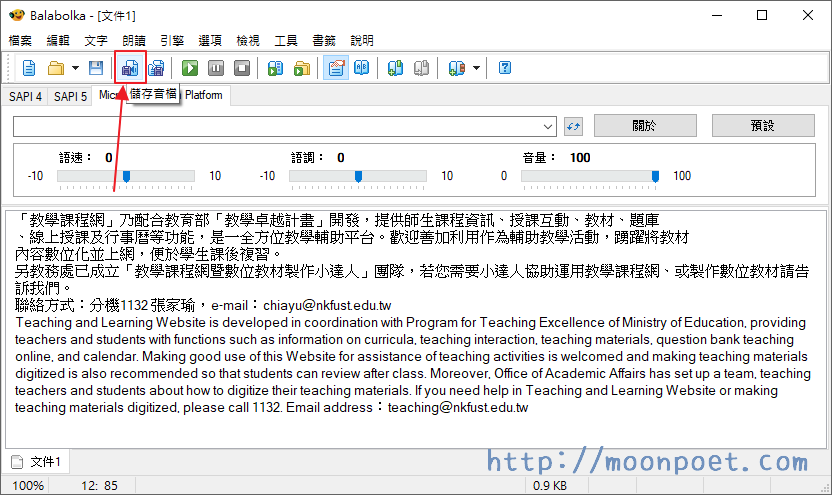Screen dimensions: 832x495
Task: Expand the voice selection combo box
Action: point(547,126)
